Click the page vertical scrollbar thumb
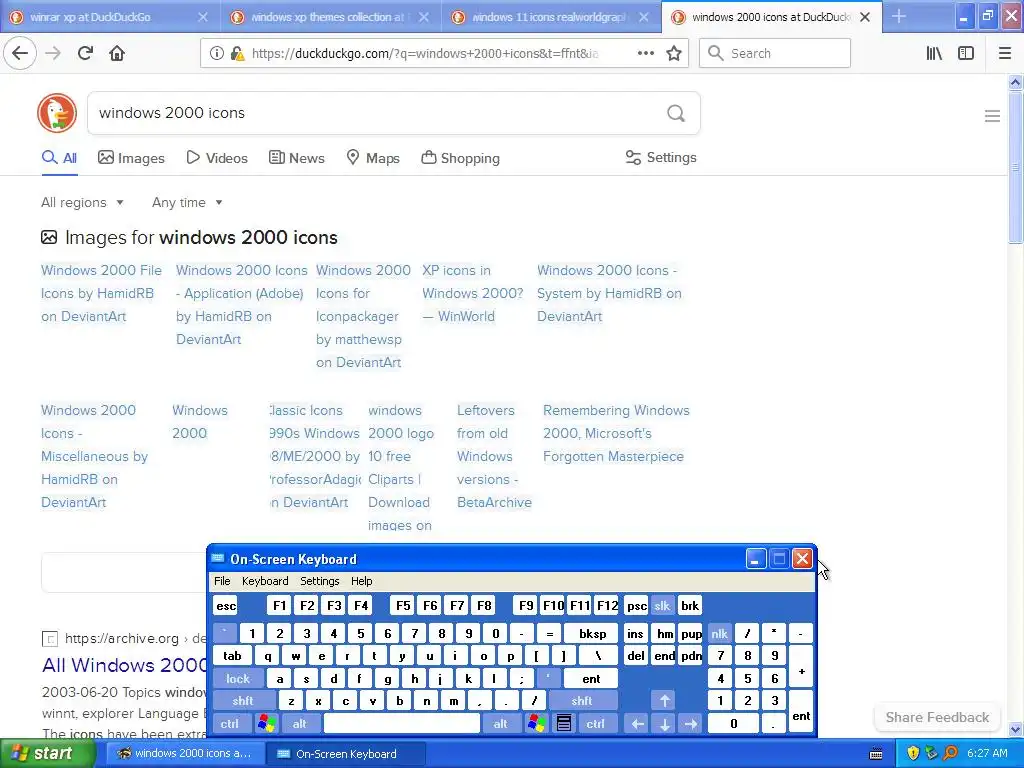Viewport: 1024px width, 768px height. click(1015, 167)
